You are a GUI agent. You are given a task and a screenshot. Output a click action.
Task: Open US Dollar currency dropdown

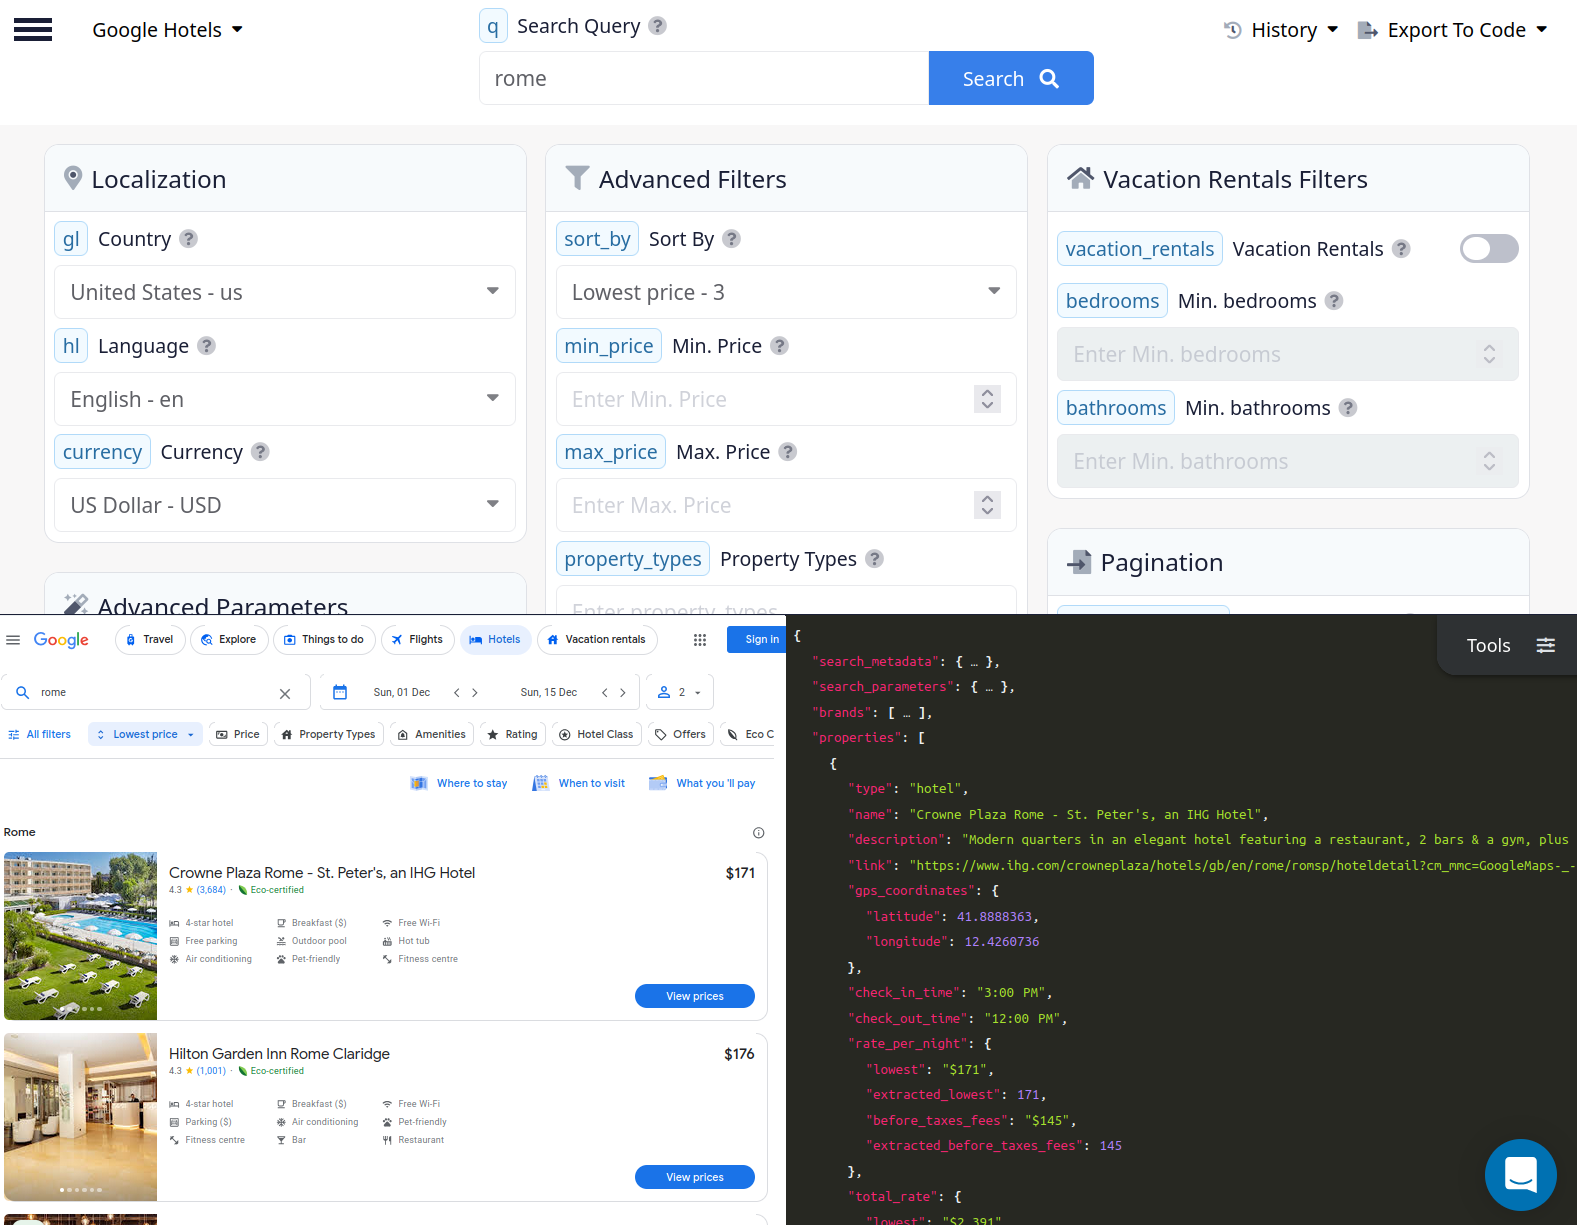pos(285,505)
